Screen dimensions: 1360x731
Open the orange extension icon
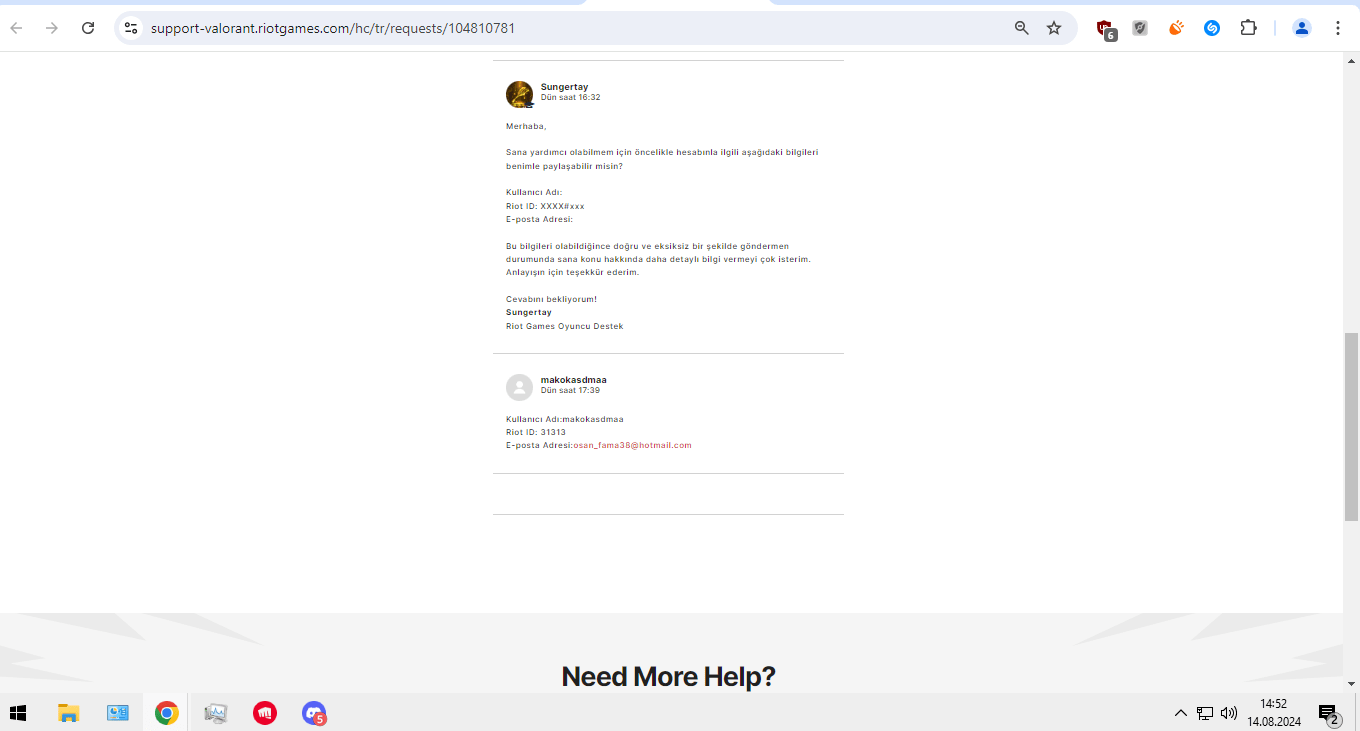[1176, 28]
